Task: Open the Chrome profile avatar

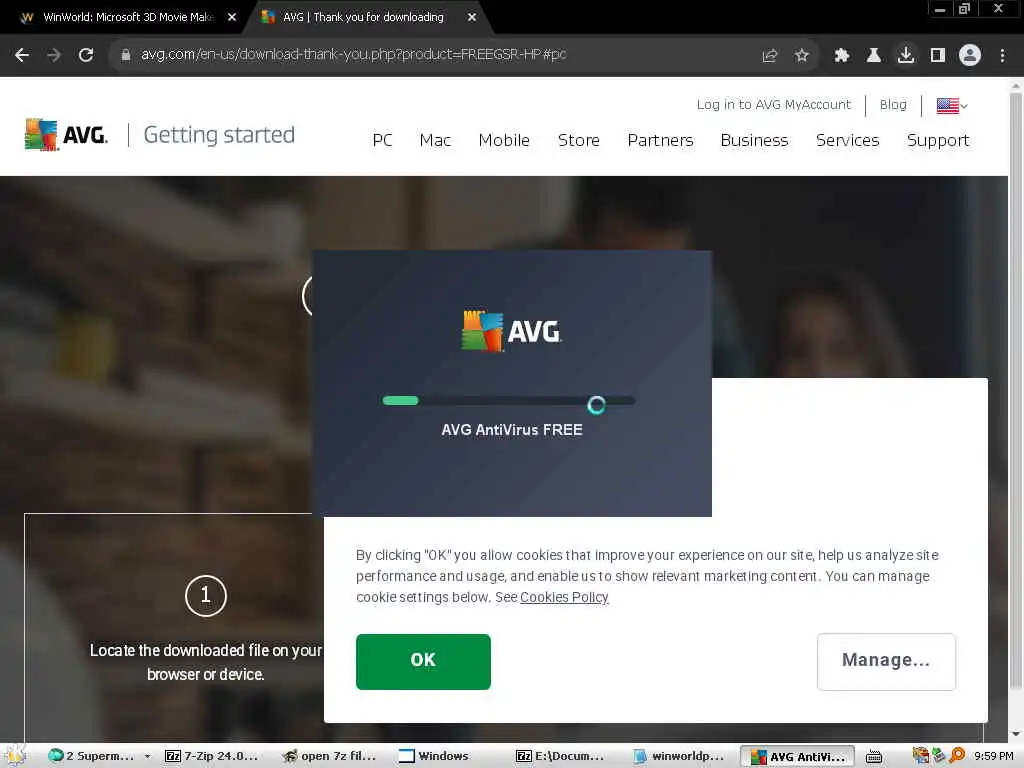Action: [x=970, y=56]
